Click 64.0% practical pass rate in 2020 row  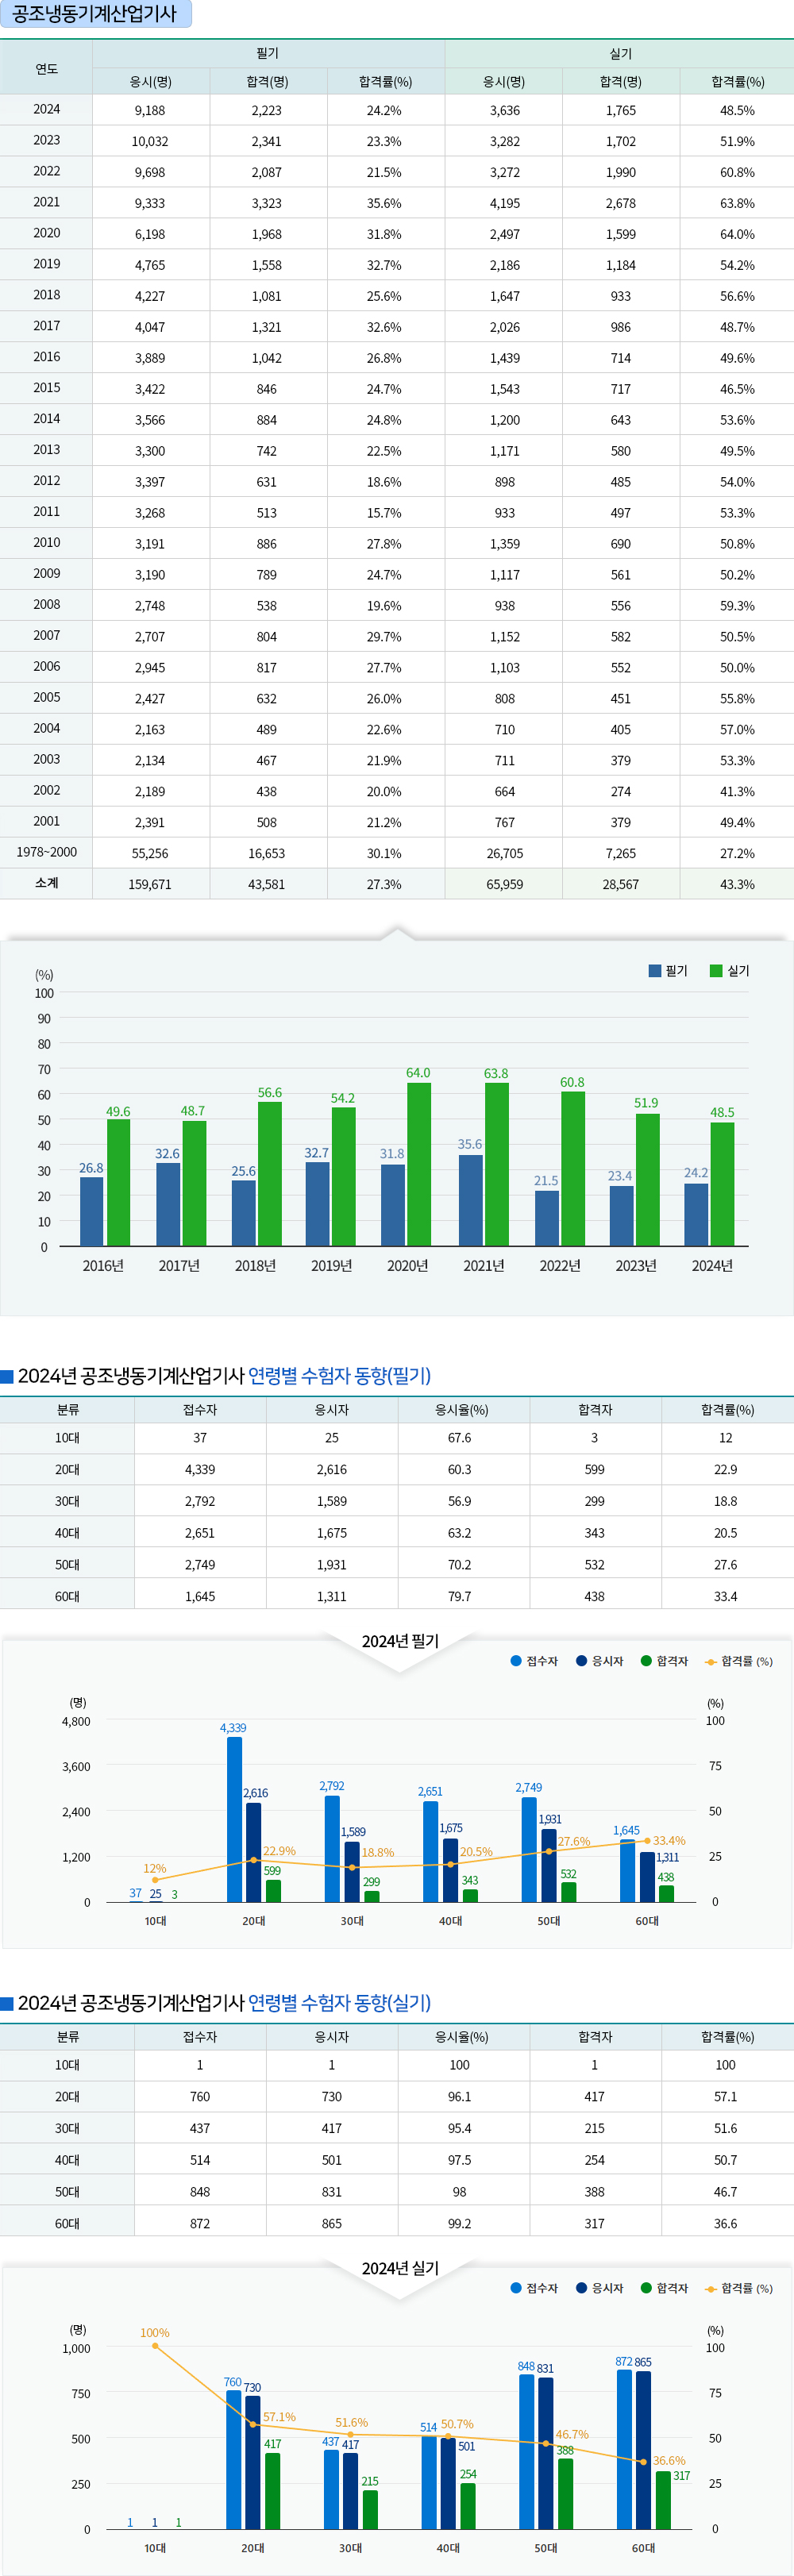pyautogui.click(x=737, y=234)
